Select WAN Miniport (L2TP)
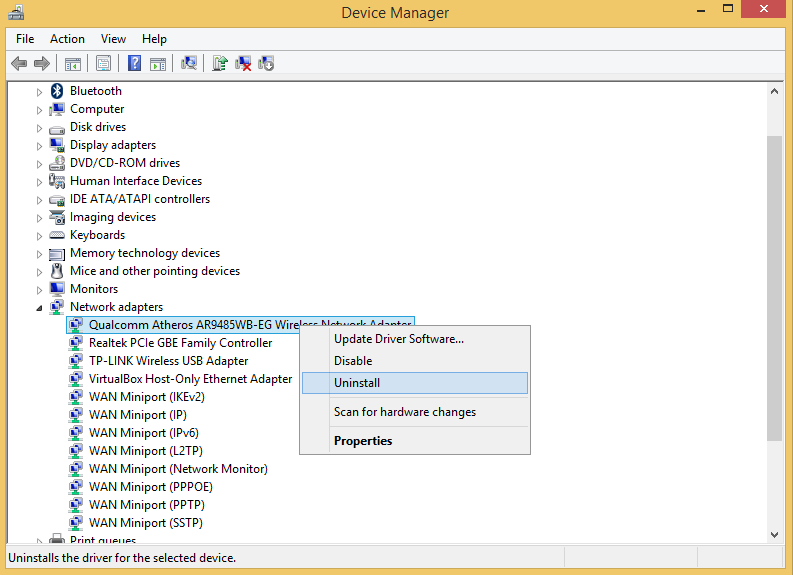 coord(146,451)
